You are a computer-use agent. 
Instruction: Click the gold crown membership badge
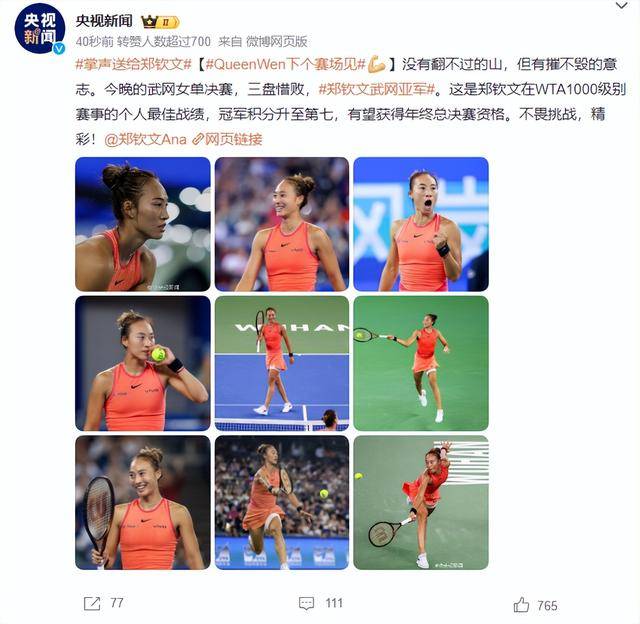click(160, 22)
